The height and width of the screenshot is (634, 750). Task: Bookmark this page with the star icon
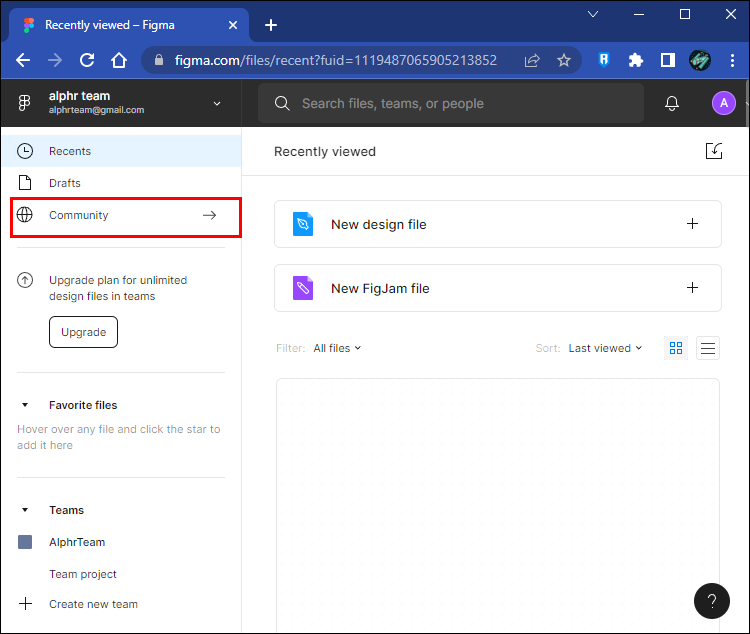pos(564,60)
